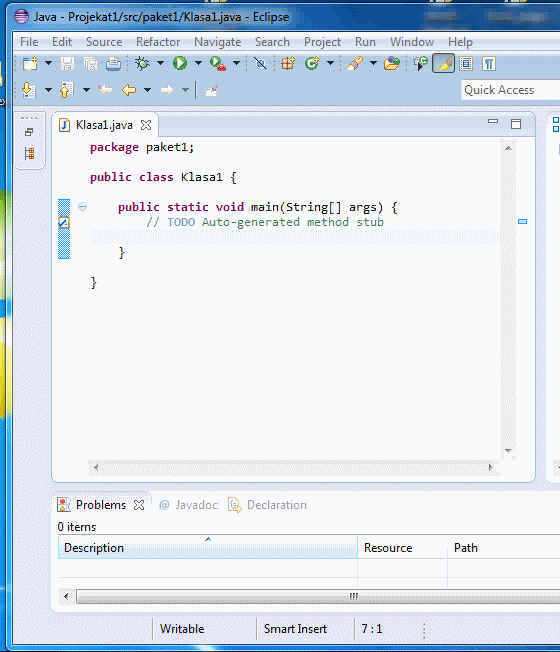
Task: Toggle Show Whitespace Characters pilcrow button
Action: click(489, 63)
